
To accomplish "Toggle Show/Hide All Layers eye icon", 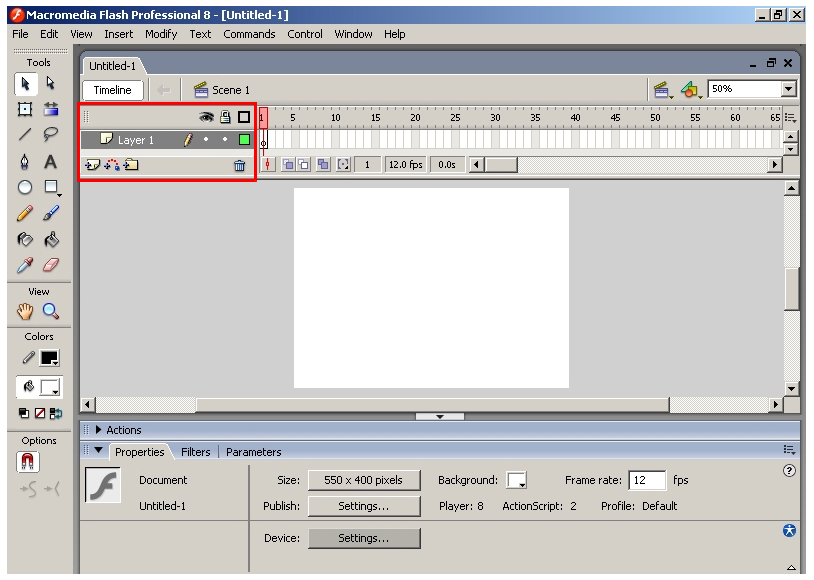I will [206, 117].
